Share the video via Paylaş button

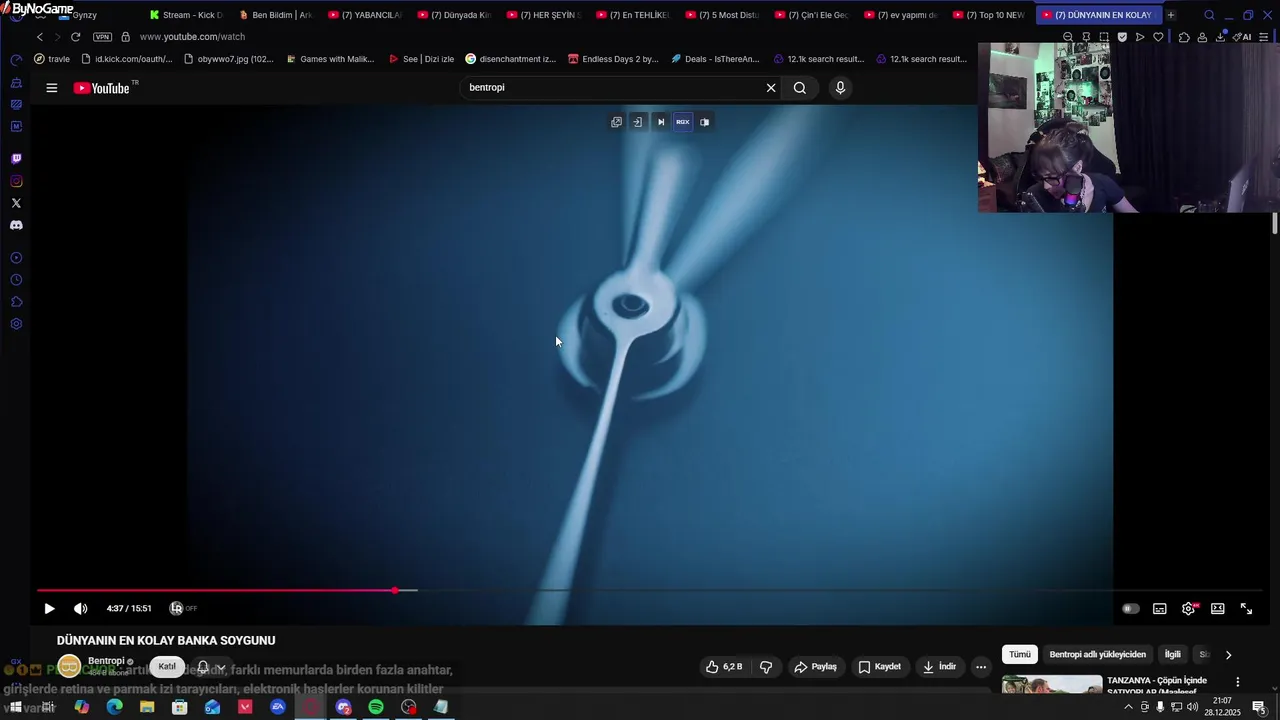(x=815, y=667)
